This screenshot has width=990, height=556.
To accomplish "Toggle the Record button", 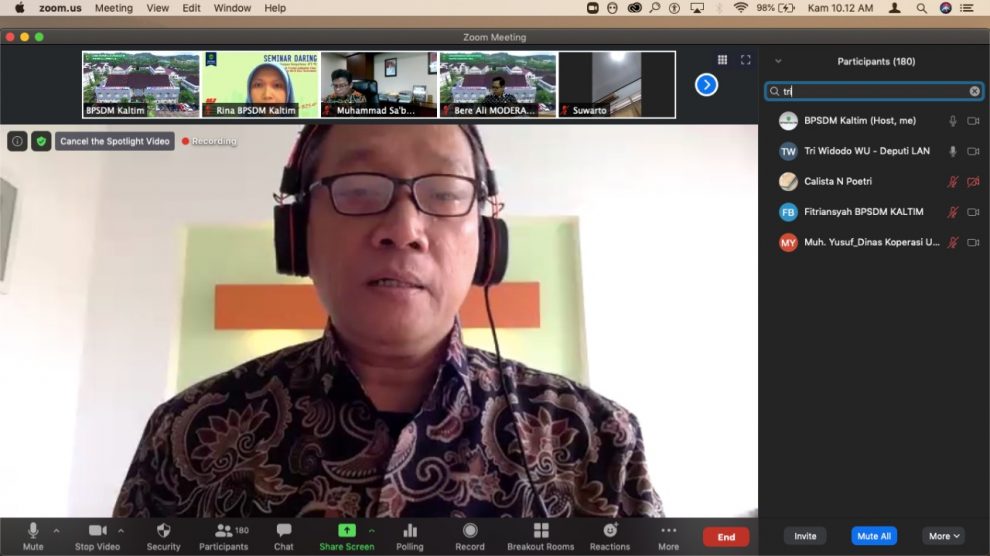I will click(x=470, y=531).
